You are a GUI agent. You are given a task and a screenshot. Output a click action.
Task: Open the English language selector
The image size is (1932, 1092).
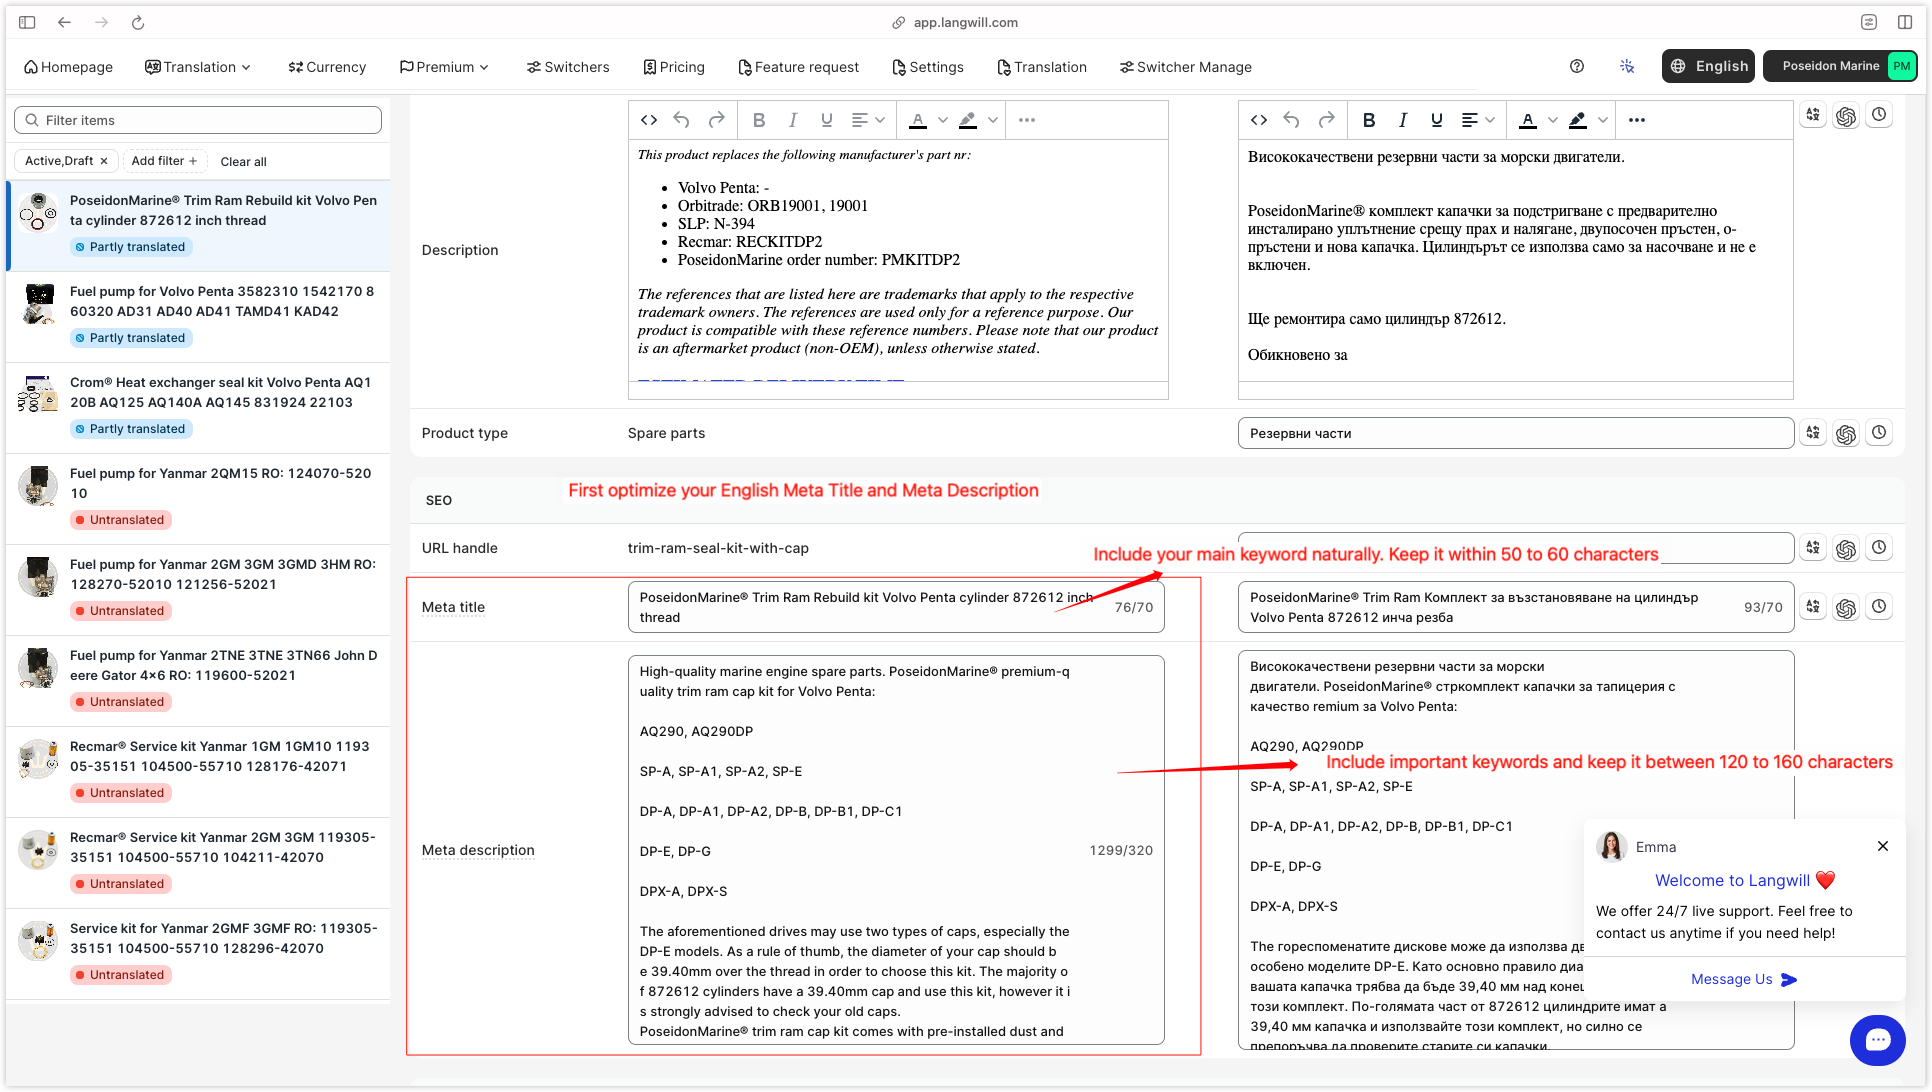[1708, 66]
